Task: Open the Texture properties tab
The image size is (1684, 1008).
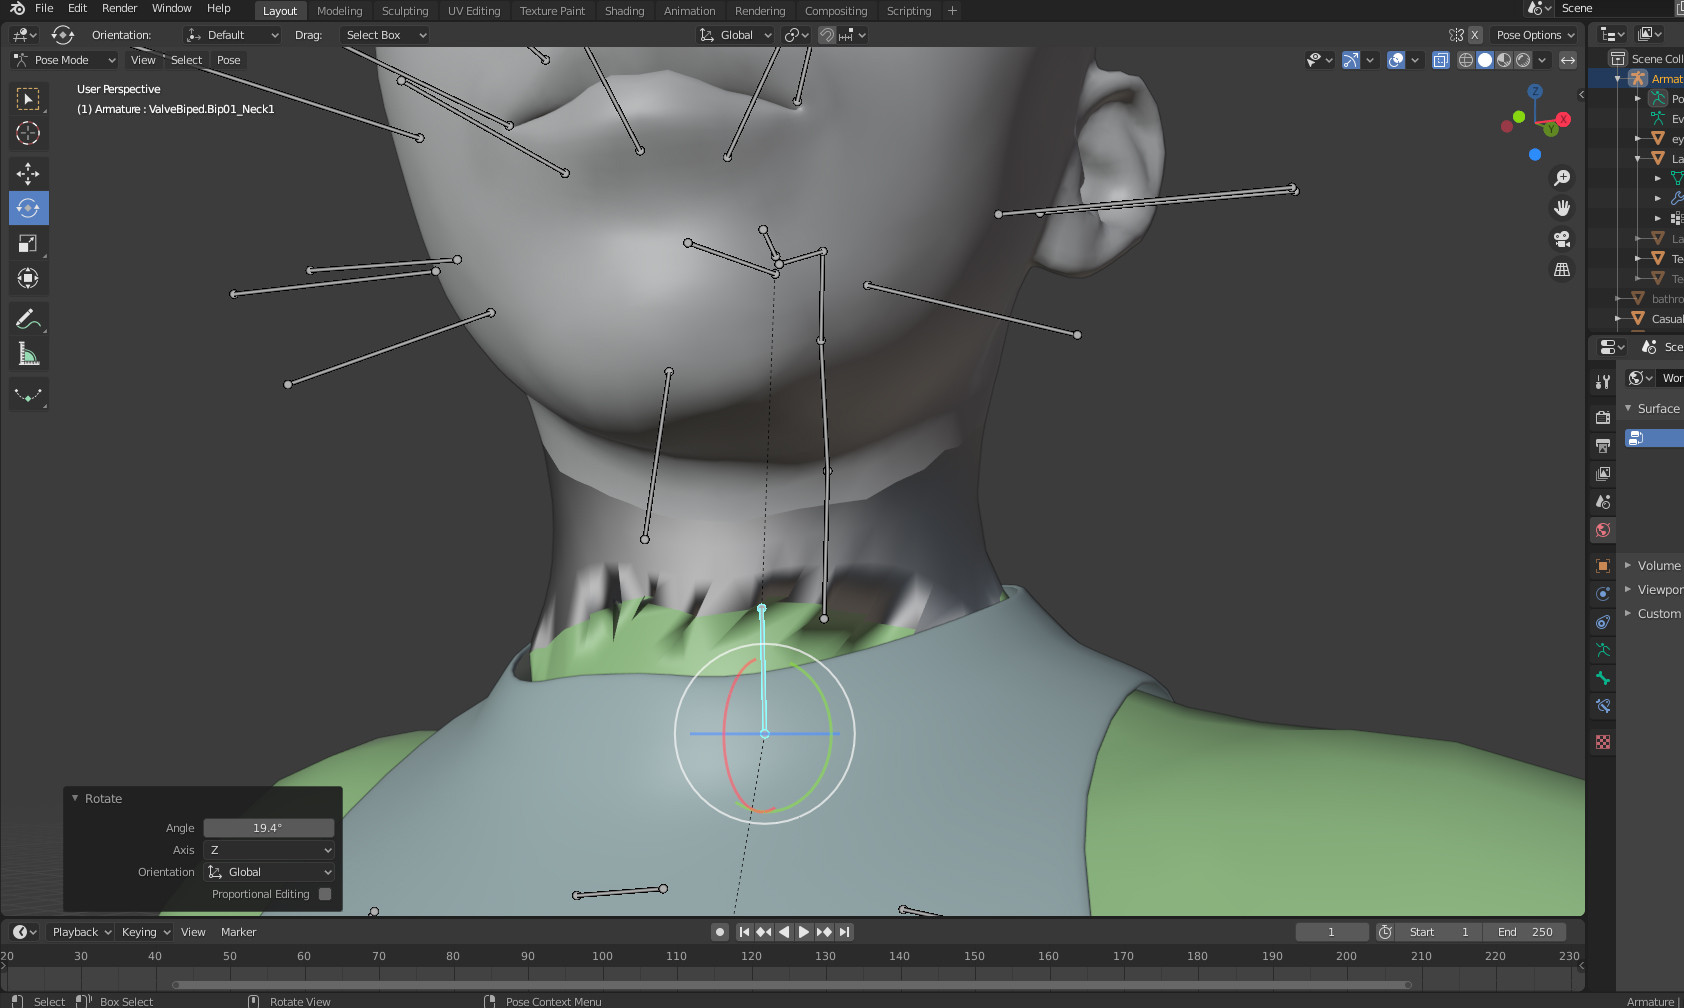Action: click(1603, 742)
